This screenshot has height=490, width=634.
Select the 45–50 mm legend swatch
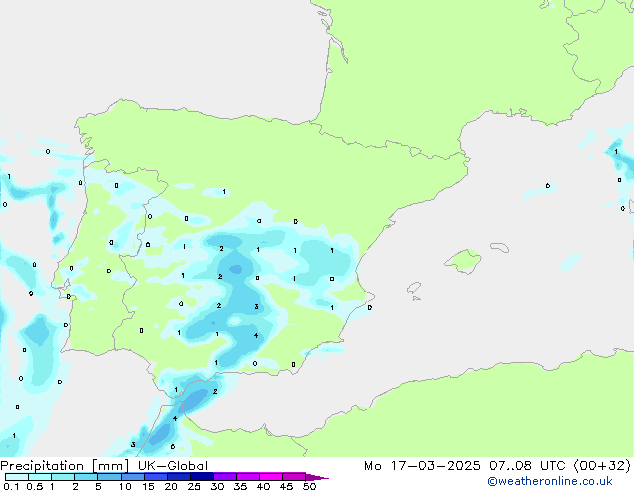pyautogui.click(x=294, y=477)
